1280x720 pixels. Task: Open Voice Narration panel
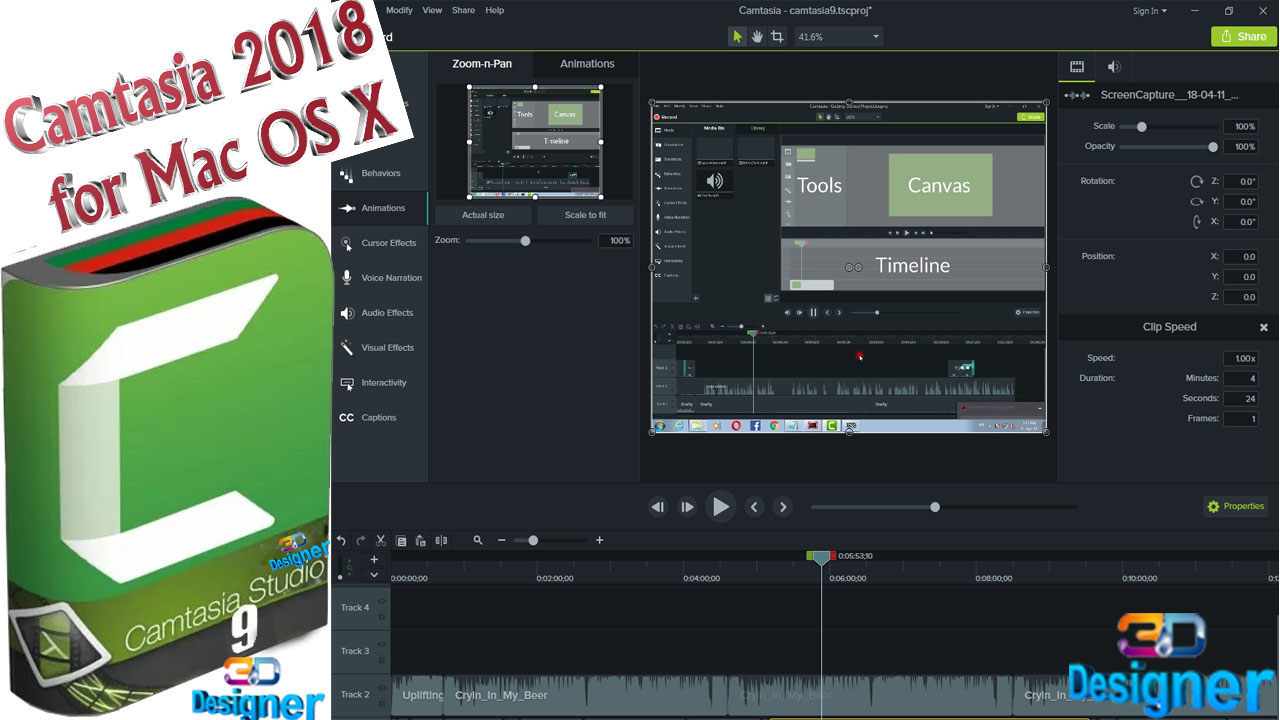tap(379, 278)
